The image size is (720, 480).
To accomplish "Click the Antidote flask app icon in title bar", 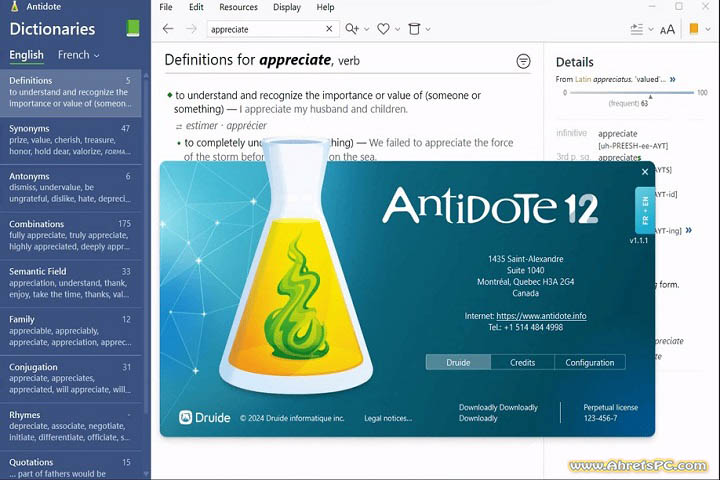I will 15,6.
